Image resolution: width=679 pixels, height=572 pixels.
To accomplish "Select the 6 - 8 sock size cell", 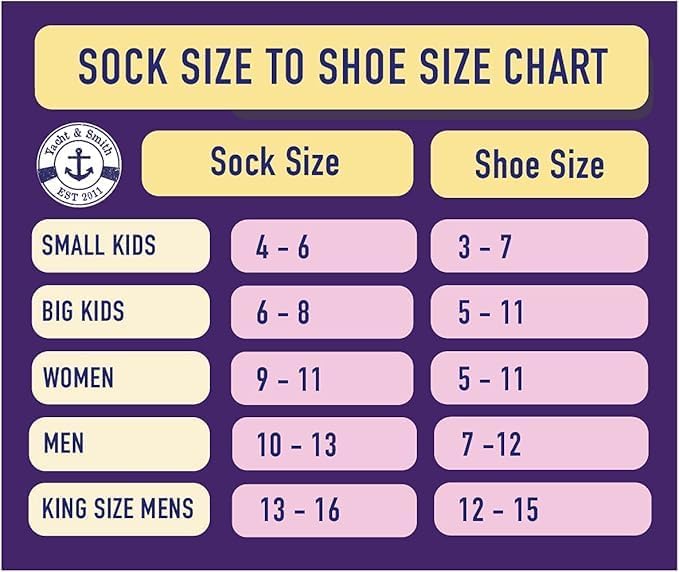I will pyautogui.click(x=322, y=312).
